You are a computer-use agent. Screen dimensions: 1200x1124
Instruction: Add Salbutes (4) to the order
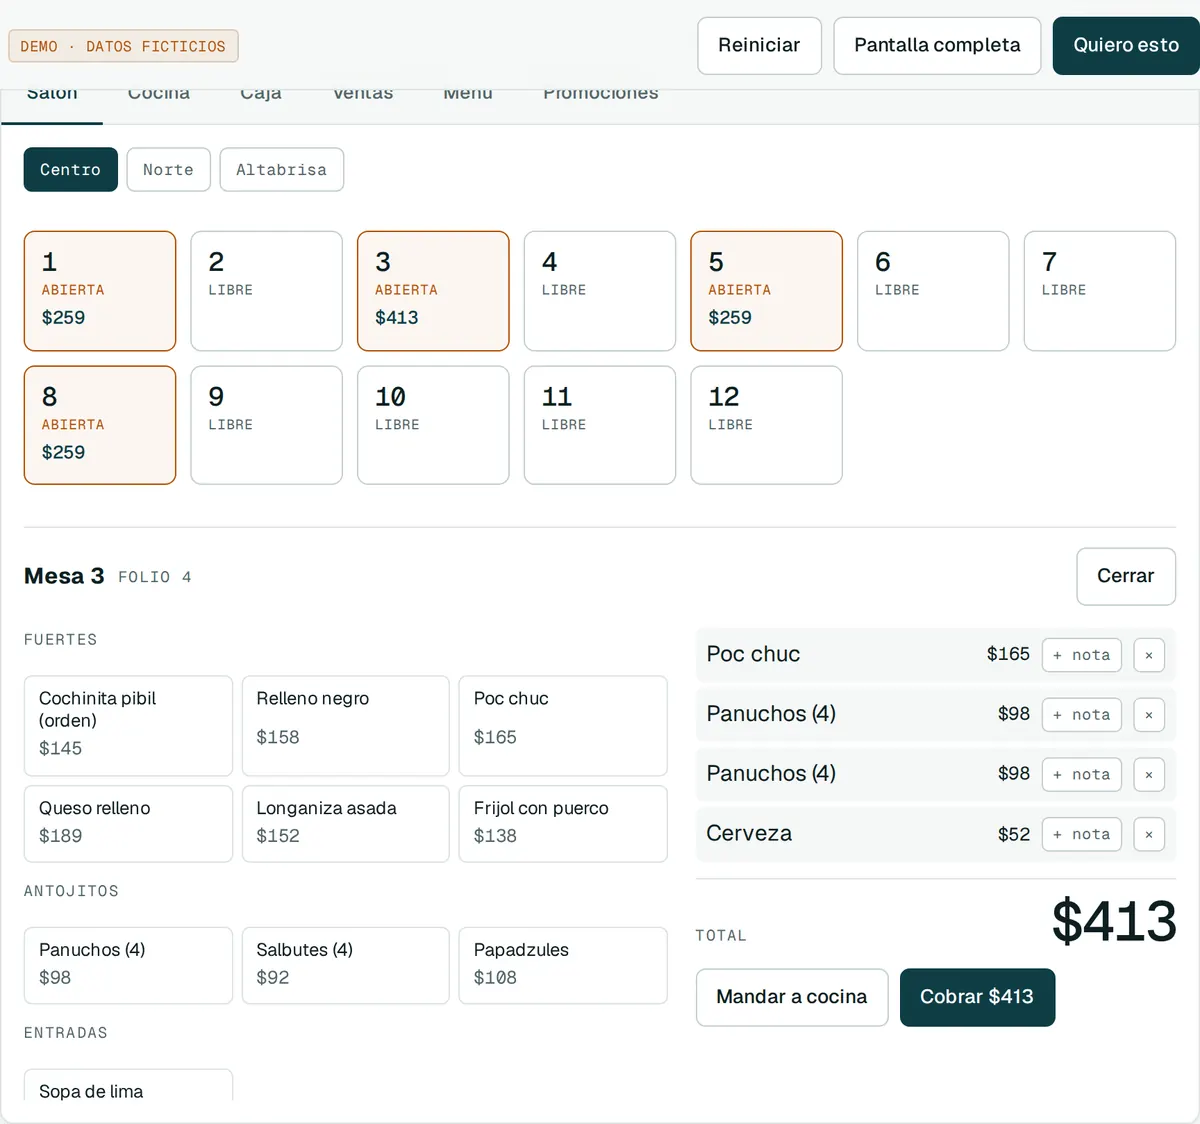[346, 966]
